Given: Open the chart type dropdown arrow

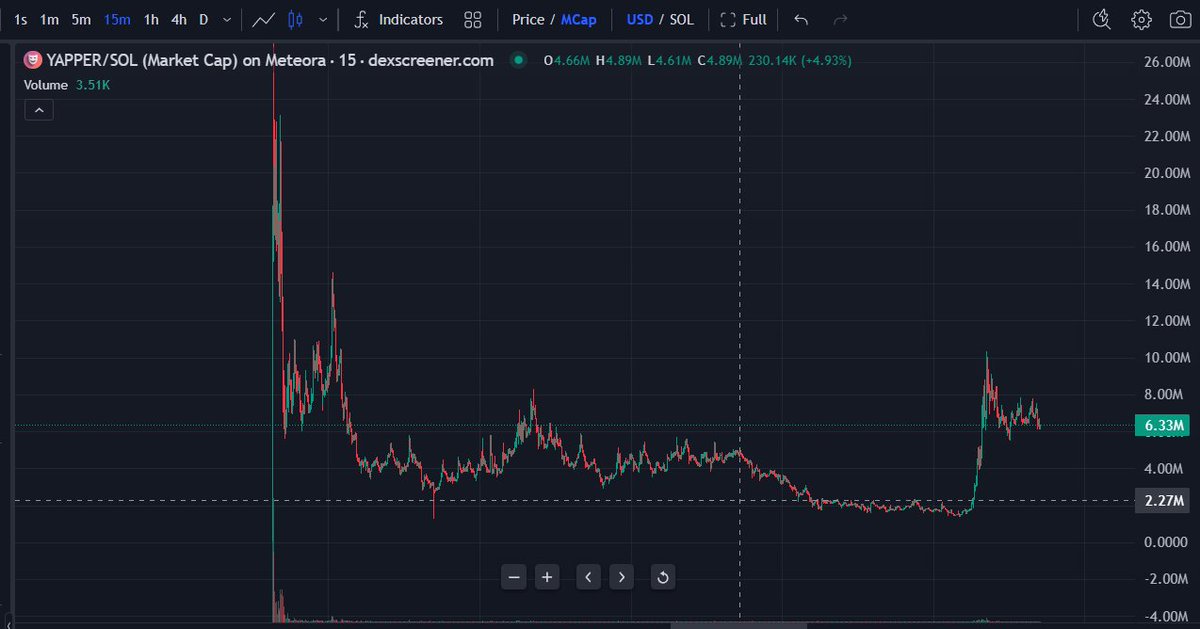Looking at the screenshot, I should tap(322, 19).
